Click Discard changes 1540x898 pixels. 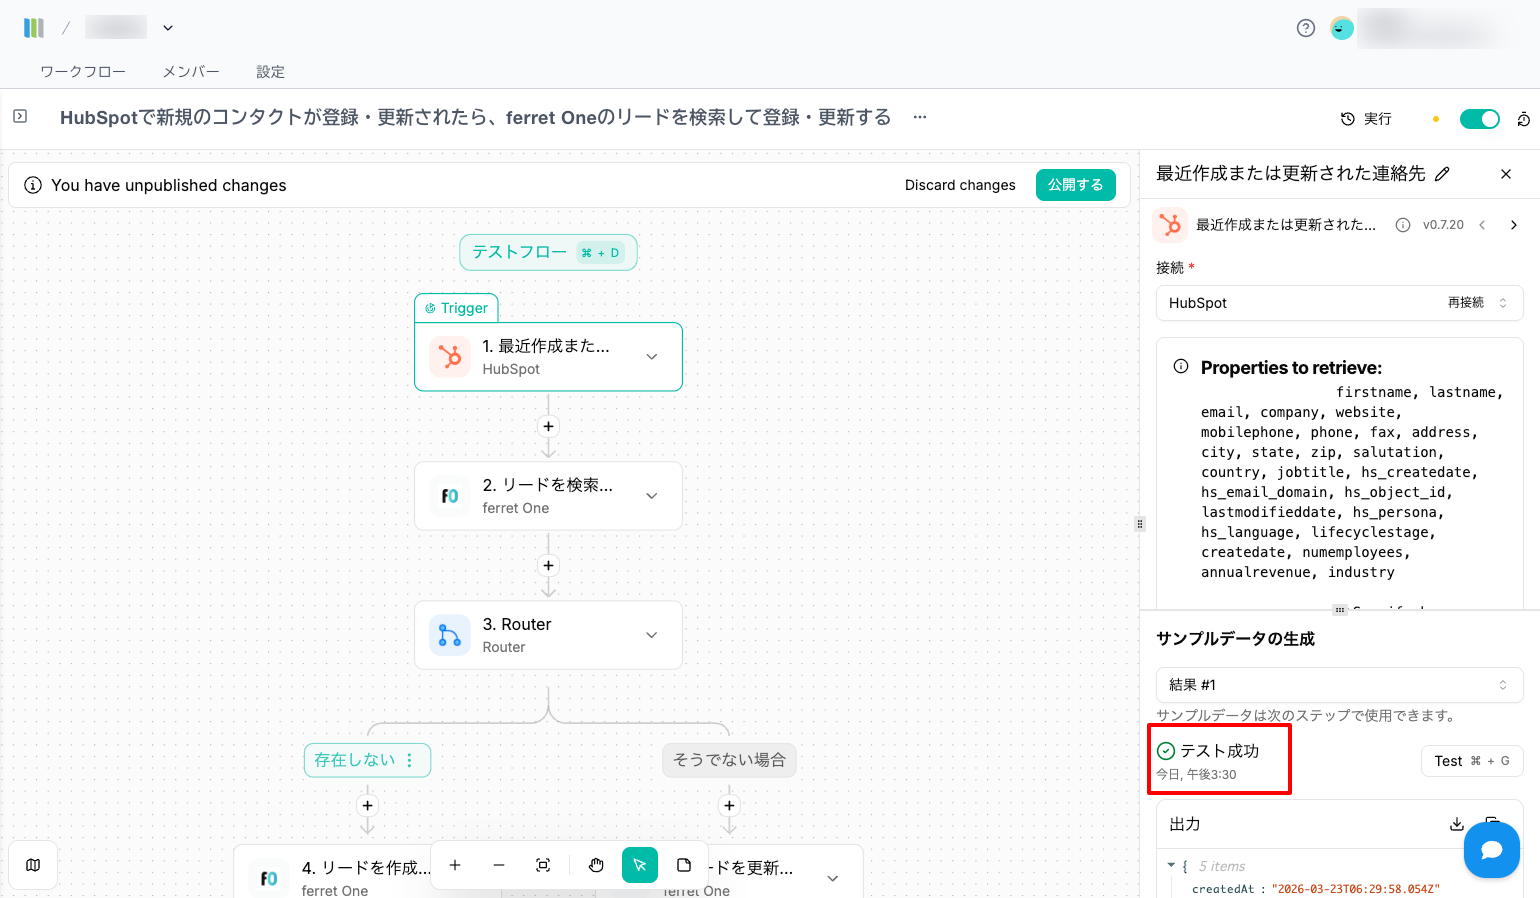click(960, 185)
